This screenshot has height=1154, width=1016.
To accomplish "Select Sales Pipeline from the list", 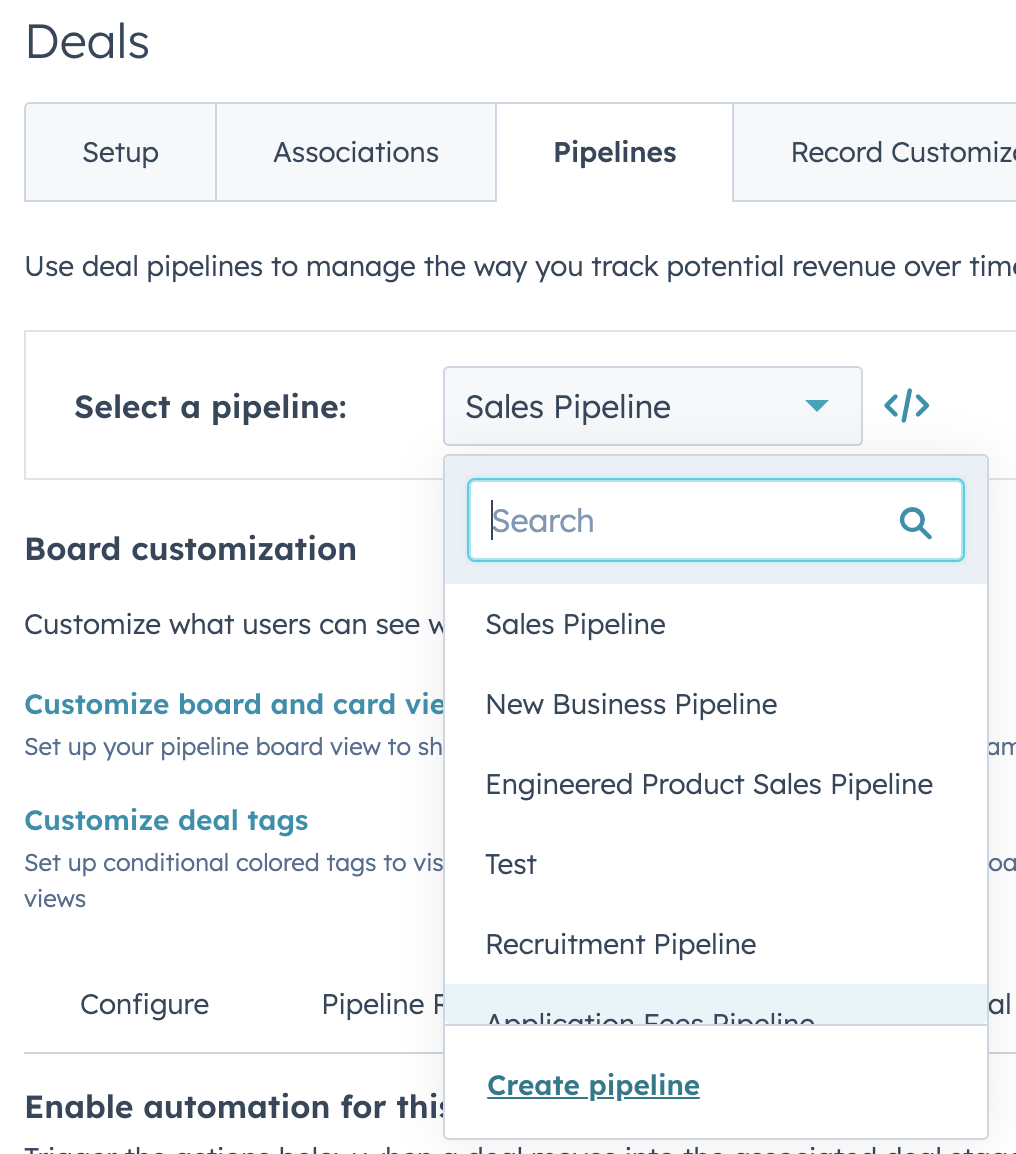I will tap(575, 624).
